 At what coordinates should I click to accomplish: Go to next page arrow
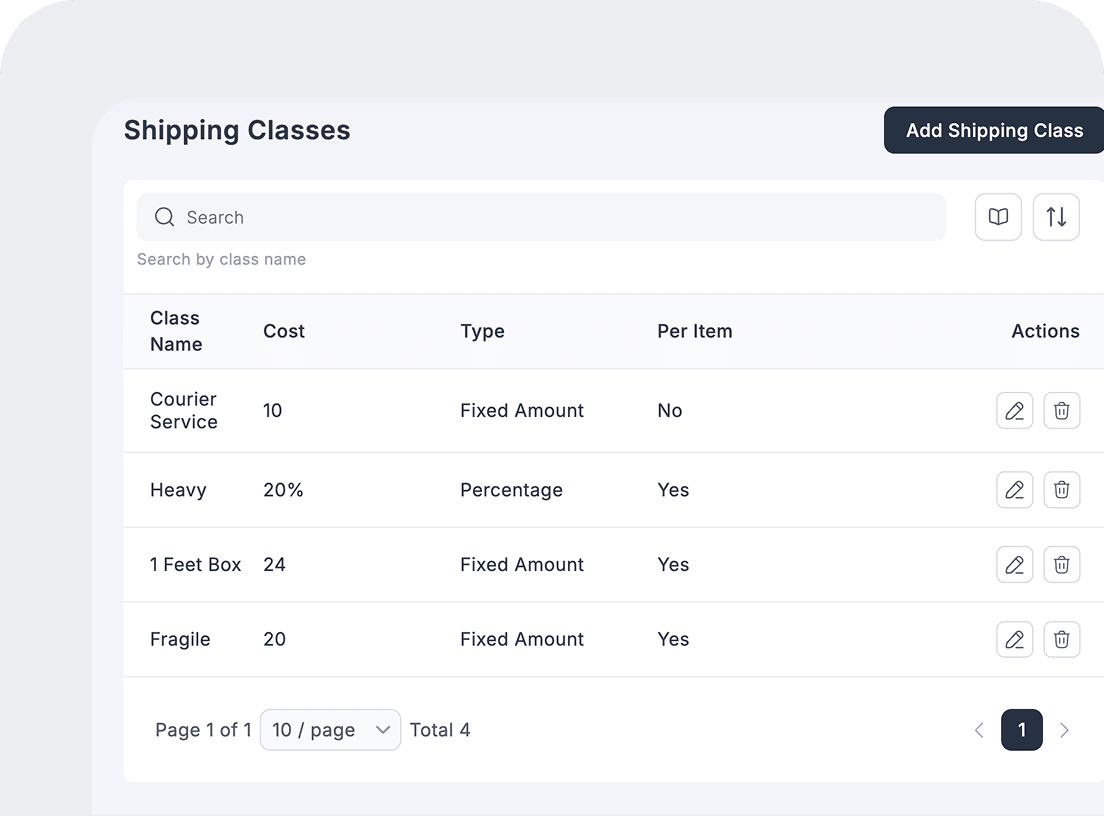point(1064,730)
